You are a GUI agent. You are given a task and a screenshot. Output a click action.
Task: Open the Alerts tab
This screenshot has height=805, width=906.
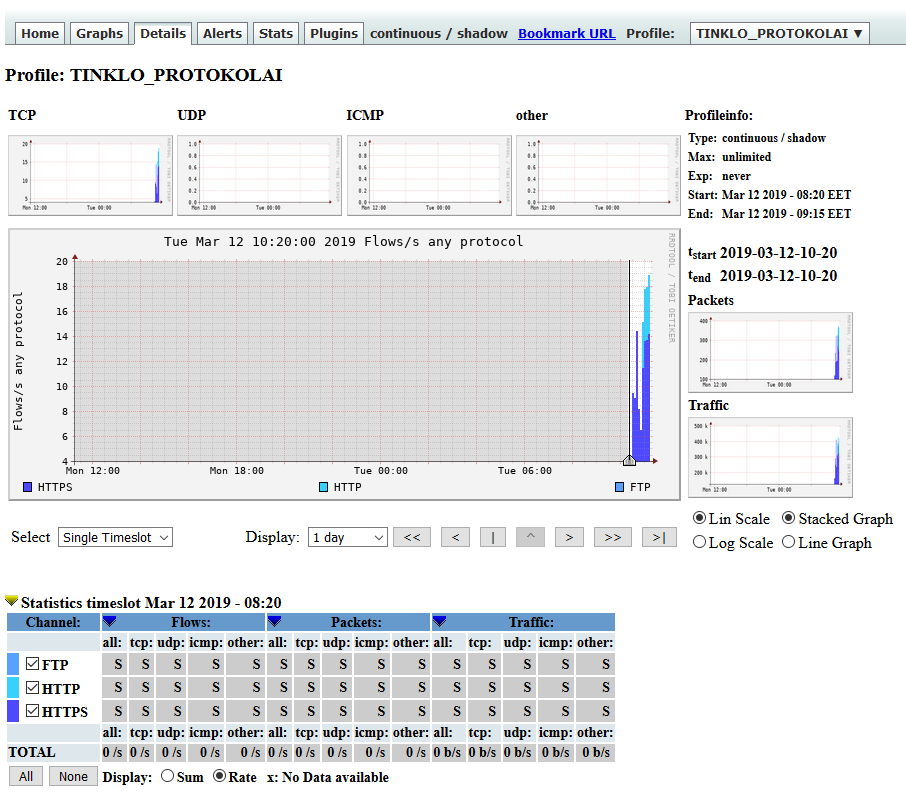click(x=222, y=34)
